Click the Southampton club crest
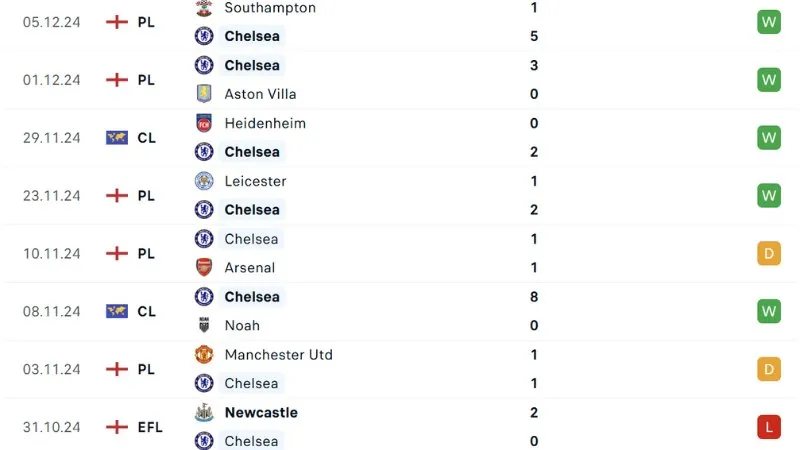Image resolution: width=800 pixels, height=450 pixels. [x=204, y=8]
